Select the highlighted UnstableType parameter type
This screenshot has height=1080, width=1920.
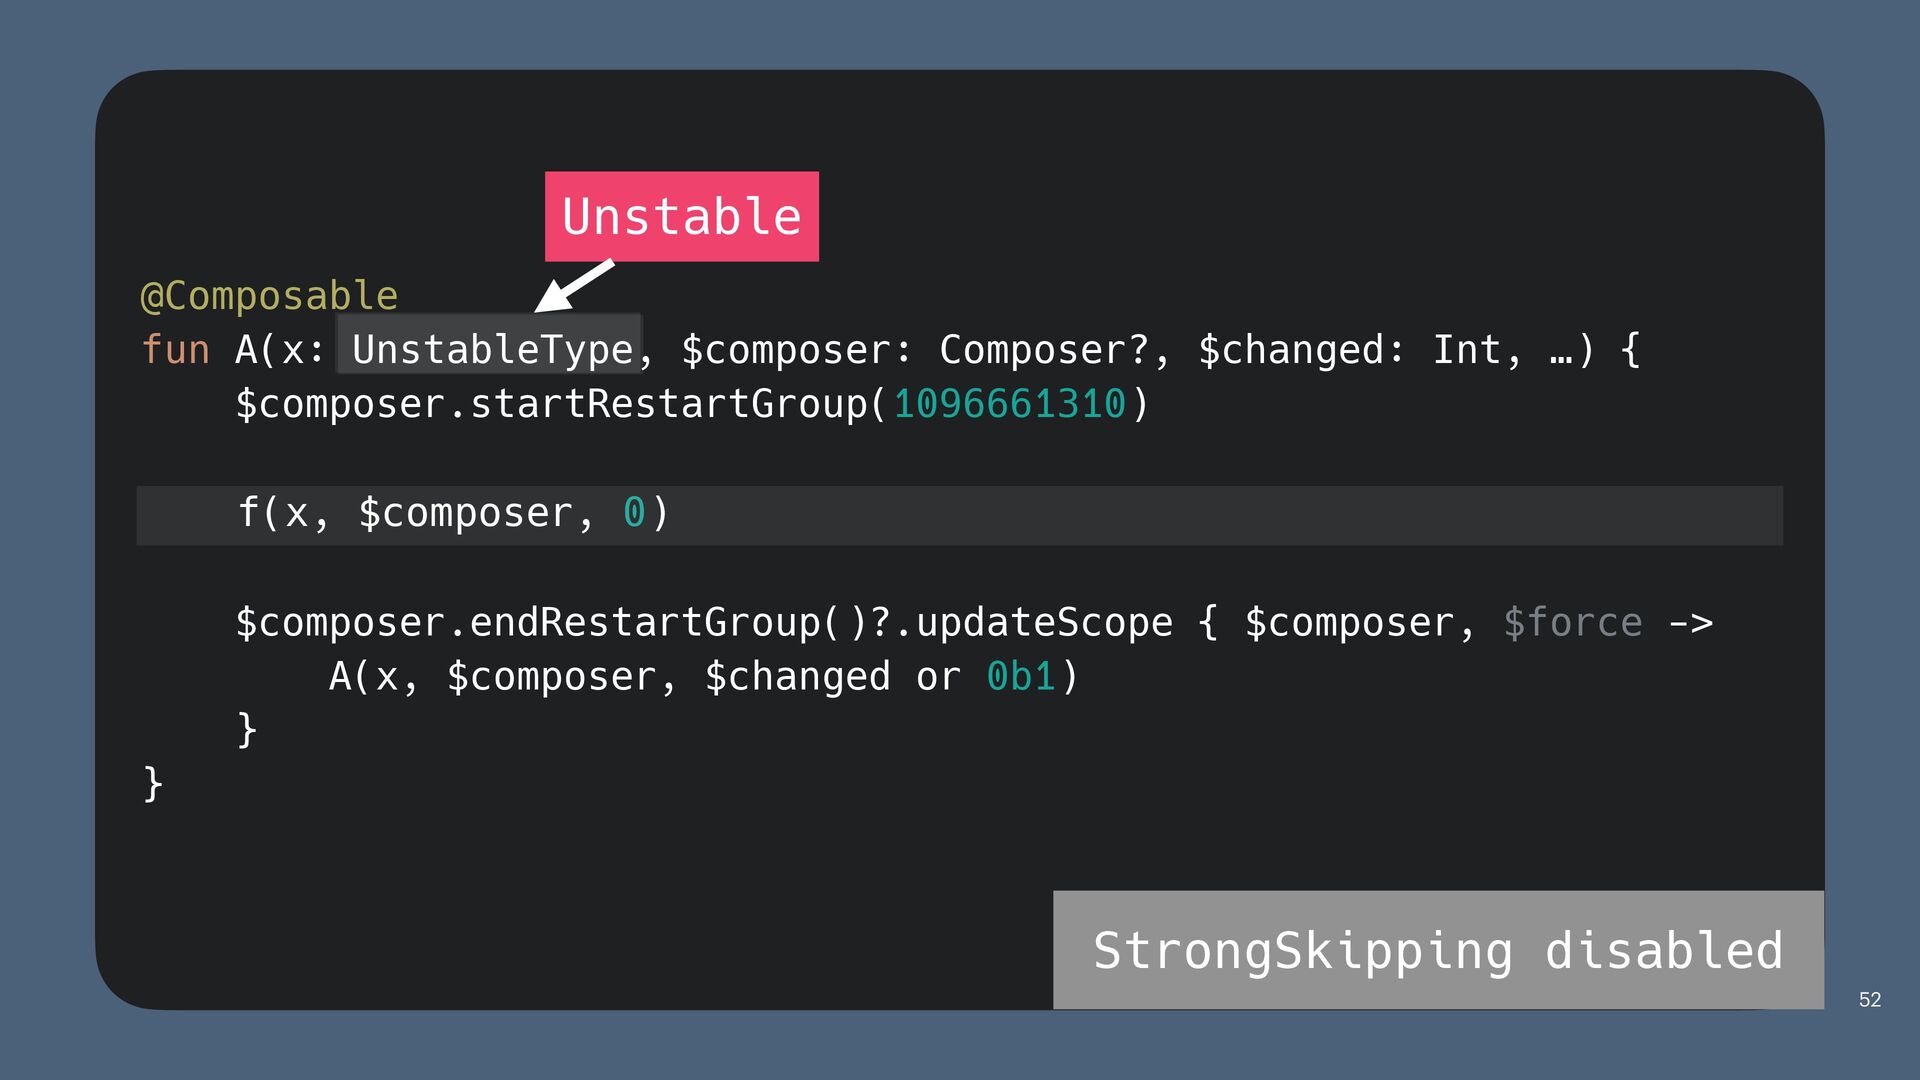coord(491,350)
